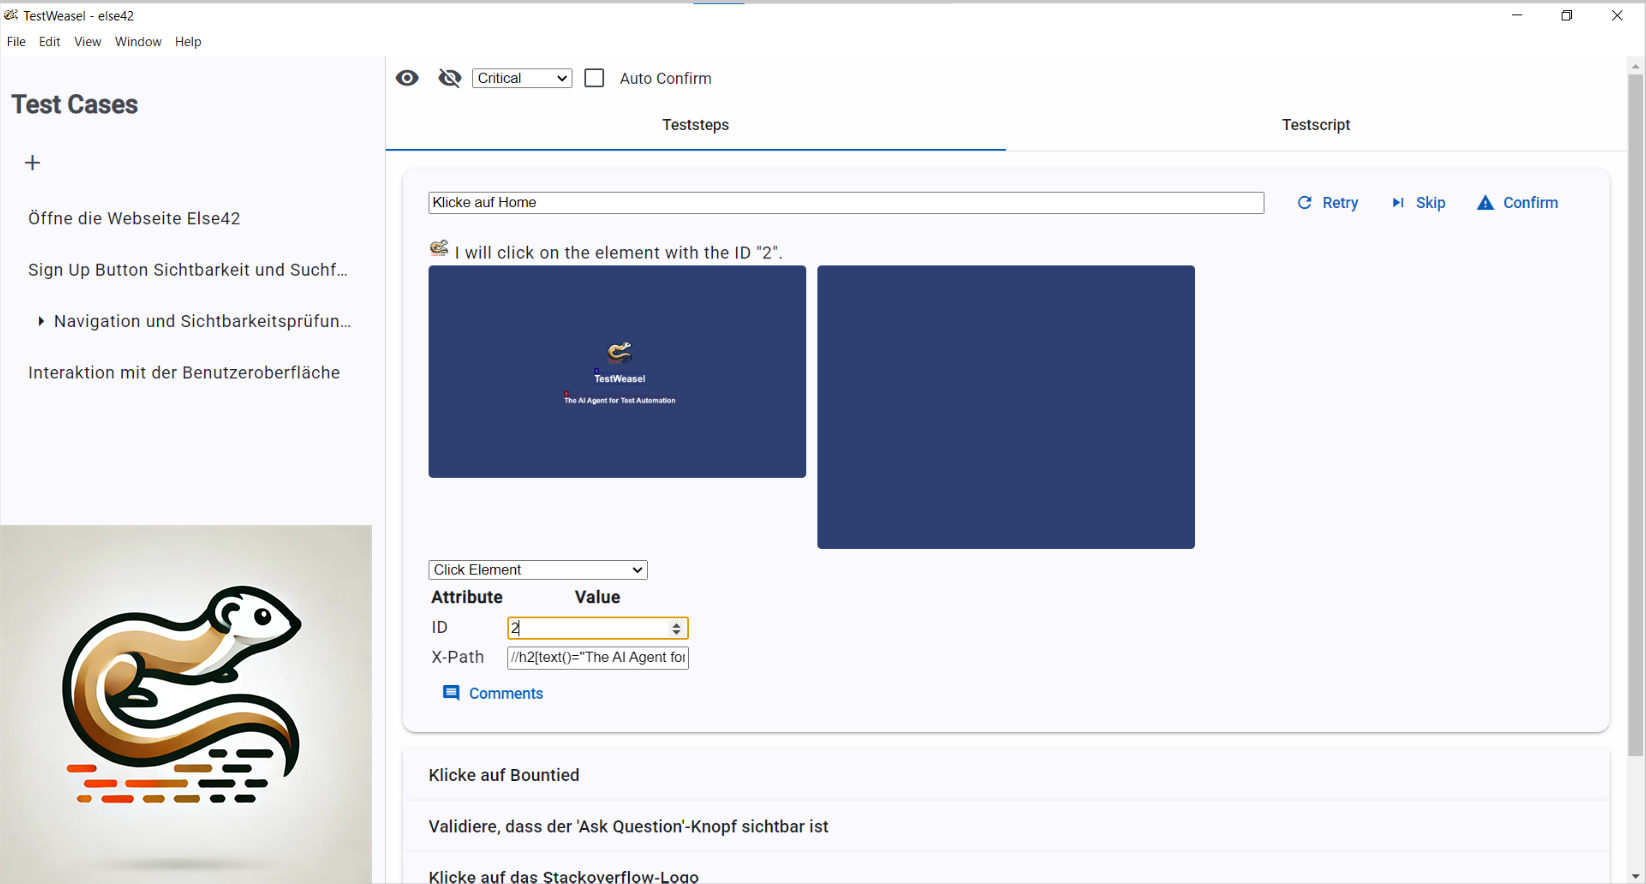Click the crossed-out eye hide icon
Viewport: 1646px width, 884px height.
coord(450,78)
